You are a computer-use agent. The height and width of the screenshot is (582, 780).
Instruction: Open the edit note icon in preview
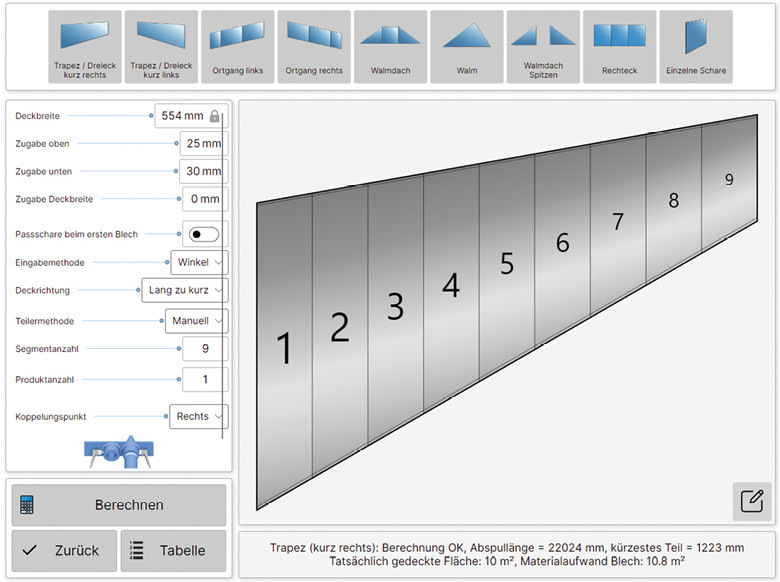pos(752,501)
